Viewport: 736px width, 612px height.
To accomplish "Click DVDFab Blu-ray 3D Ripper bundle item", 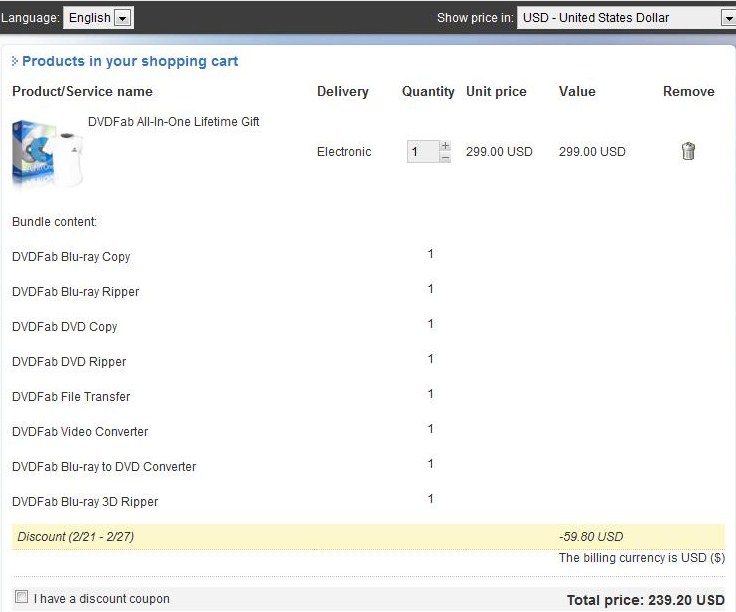I will pos(85,502).
